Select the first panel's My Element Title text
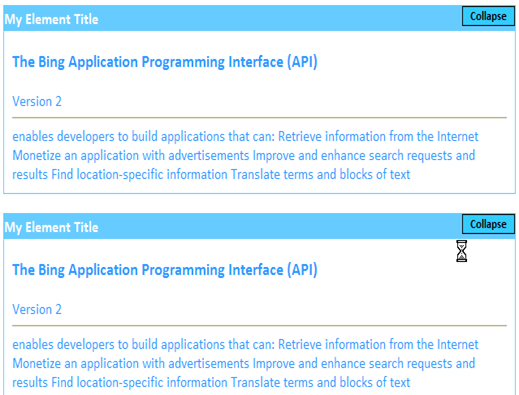This screenshot has width=519, height=395. [x=51, y=19]
